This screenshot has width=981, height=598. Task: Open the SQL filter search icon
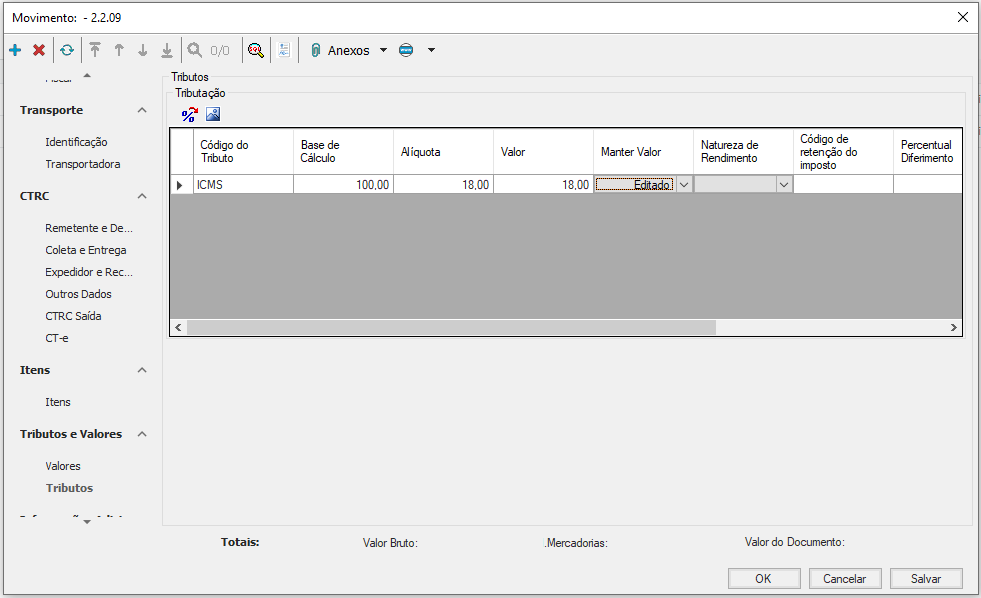click(x=255, y=50)
